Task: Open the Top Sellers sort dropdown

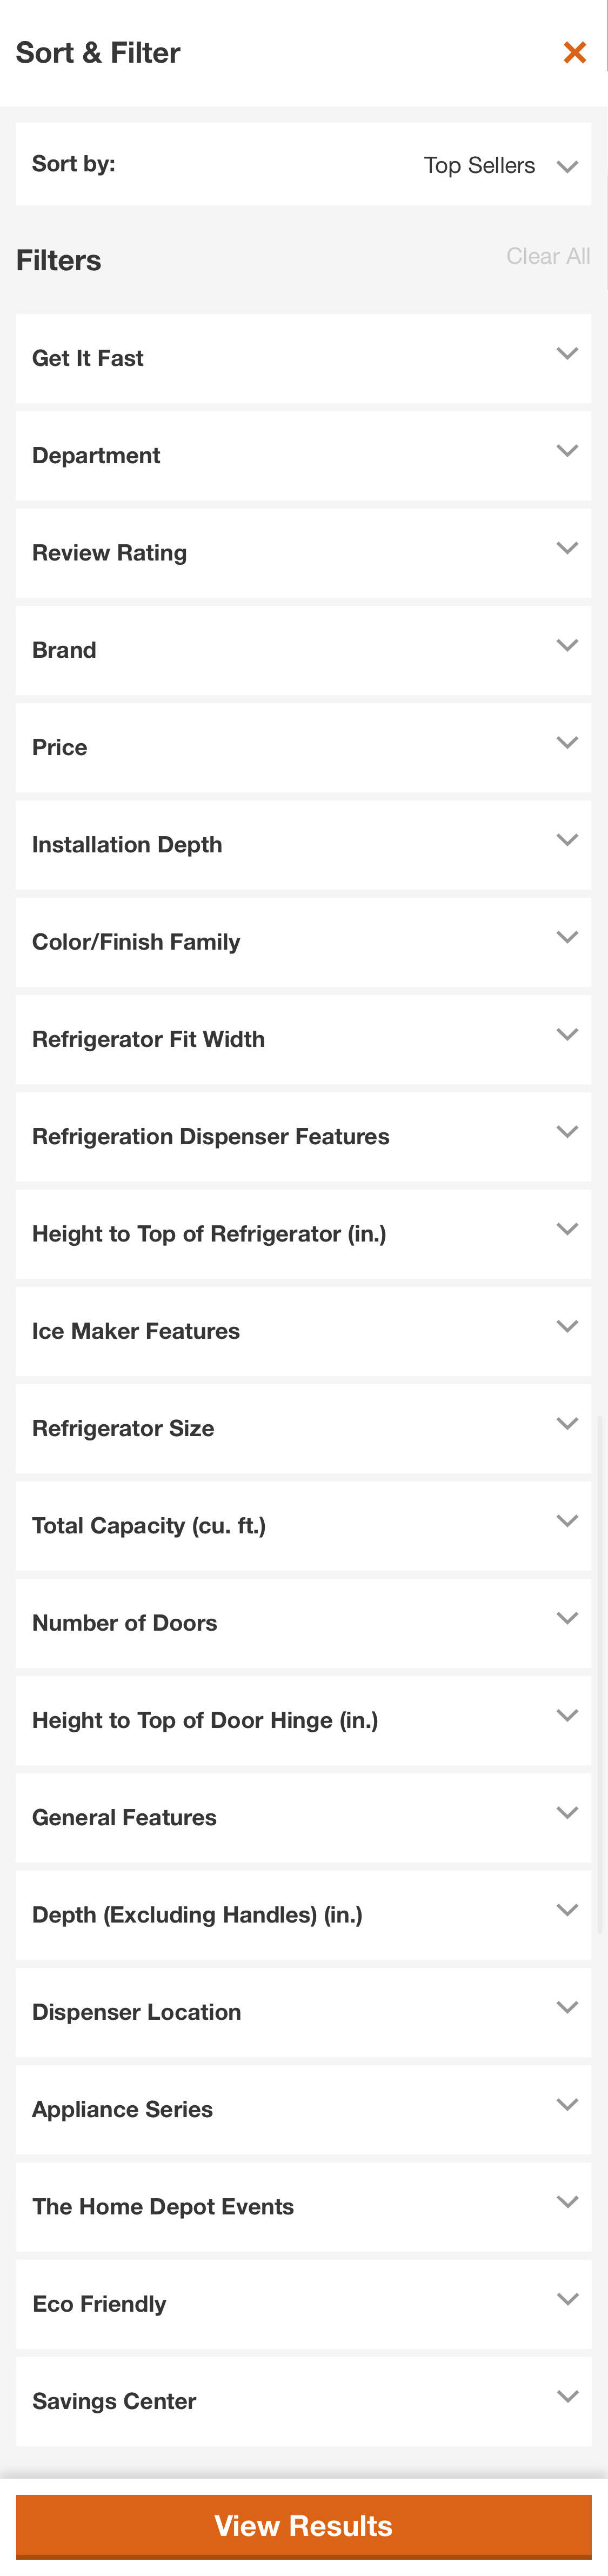Action: click(x=500, y=165)
